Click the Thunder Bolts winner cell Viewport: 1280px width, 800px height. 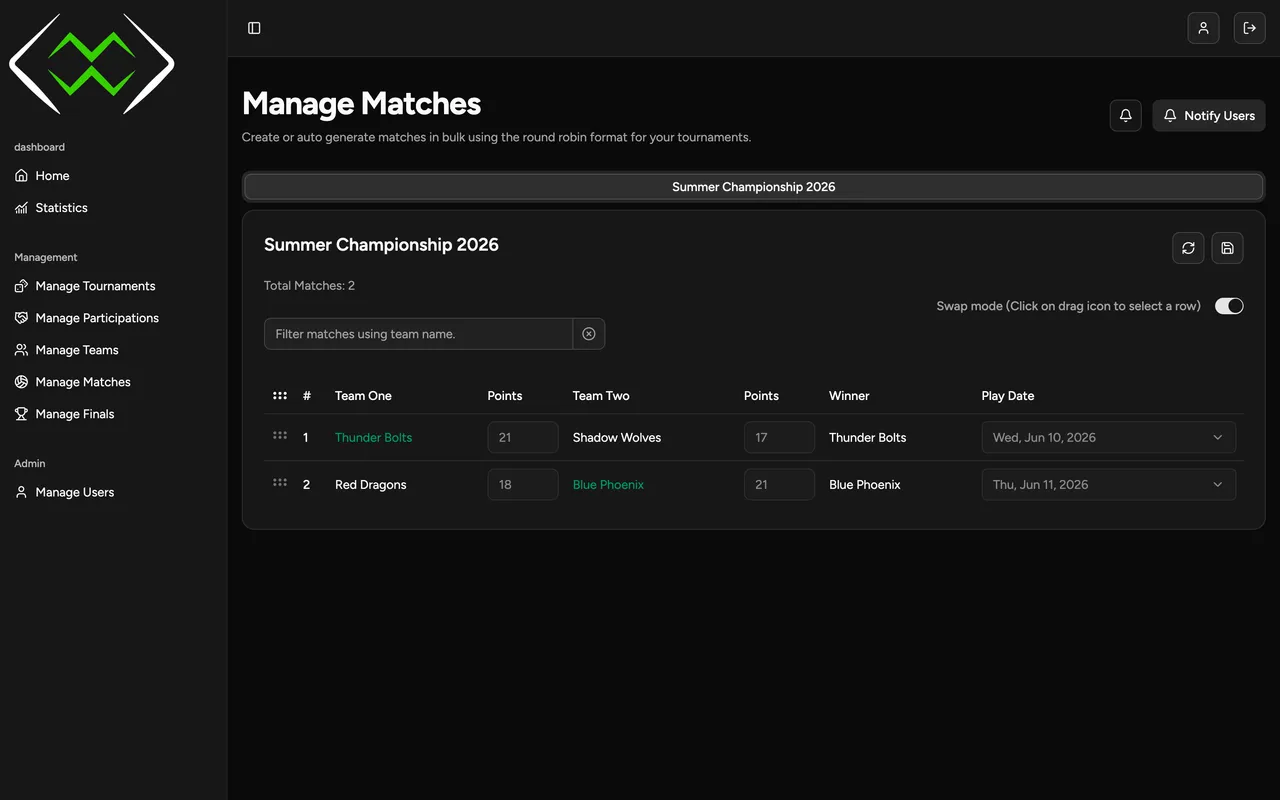[868, 437]
